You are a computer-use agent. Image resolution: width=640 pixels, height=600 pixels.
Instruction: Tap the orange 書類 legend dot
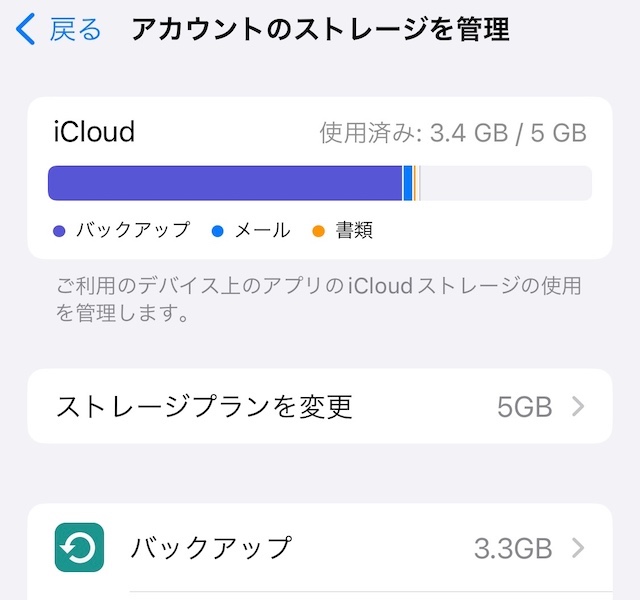pyautogui.click(x=319, y=231)
